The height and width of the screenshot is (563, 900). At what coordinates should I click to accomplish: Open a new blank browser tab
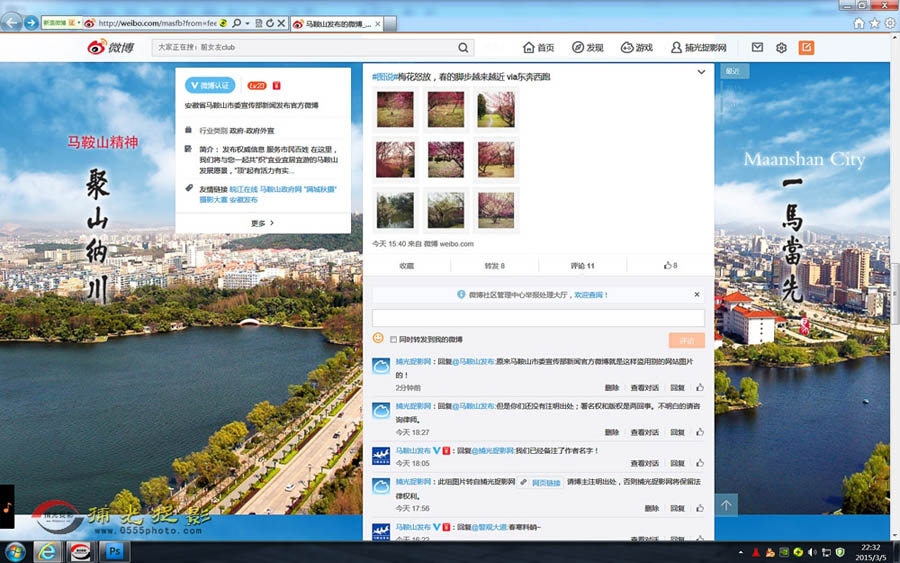pos(390,24)
